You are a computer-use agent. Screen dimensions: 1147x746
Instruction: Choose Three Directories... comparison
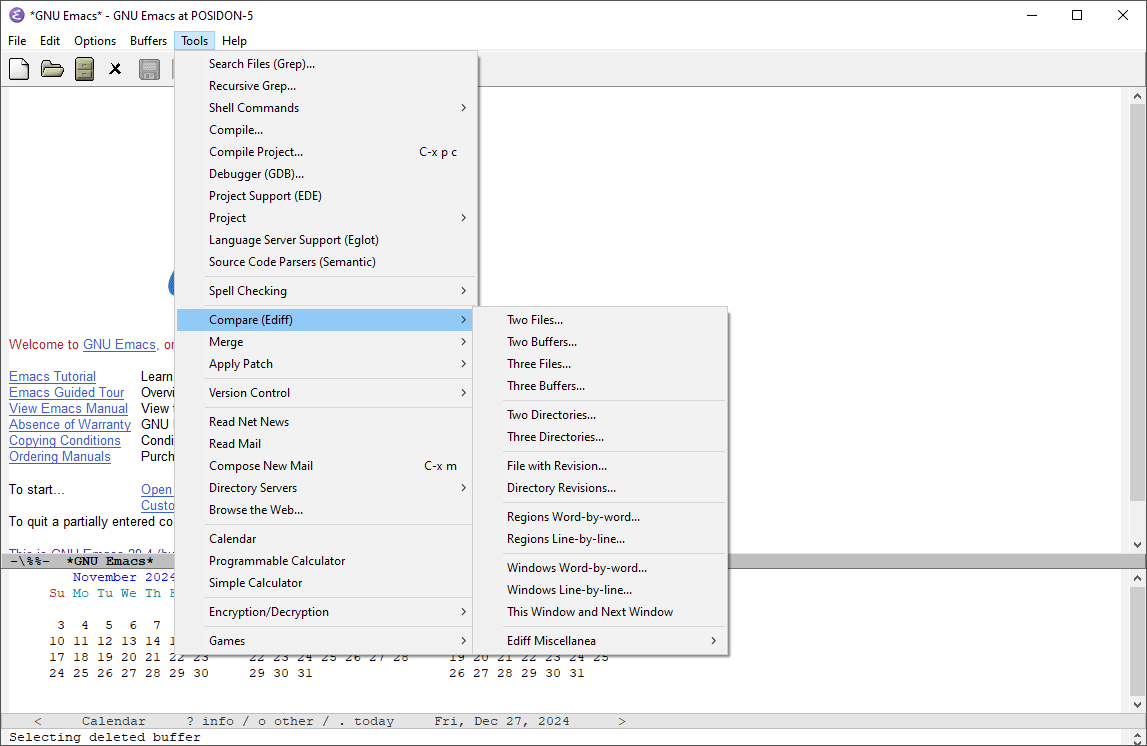(x=601, y=437)
